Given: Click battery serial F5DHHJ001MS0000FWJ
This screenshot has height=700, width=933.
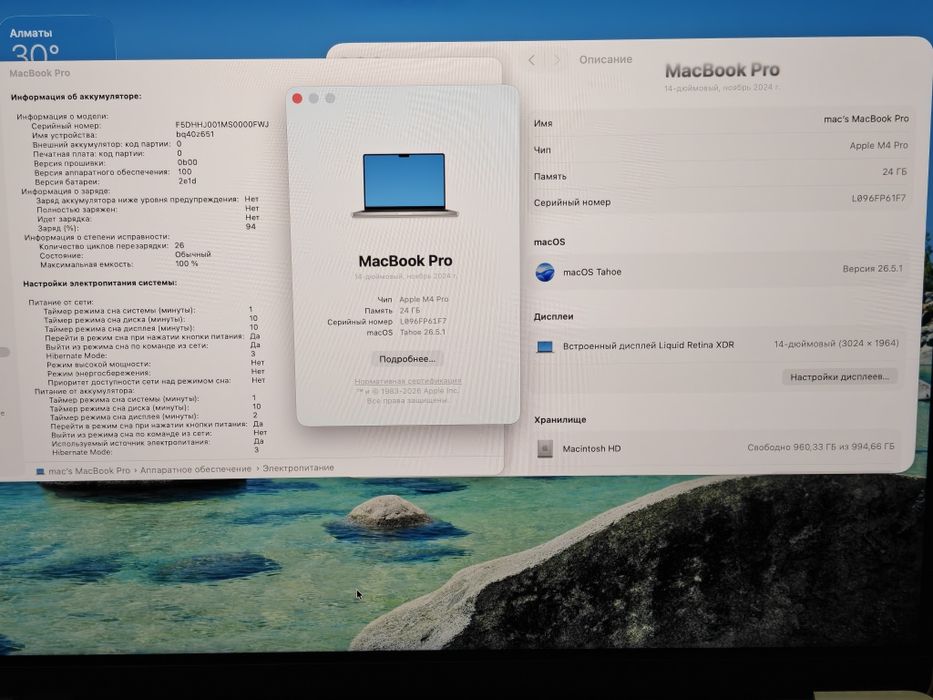Looking at the screenshot, I should pyautogui.click(x=222, y=124).
